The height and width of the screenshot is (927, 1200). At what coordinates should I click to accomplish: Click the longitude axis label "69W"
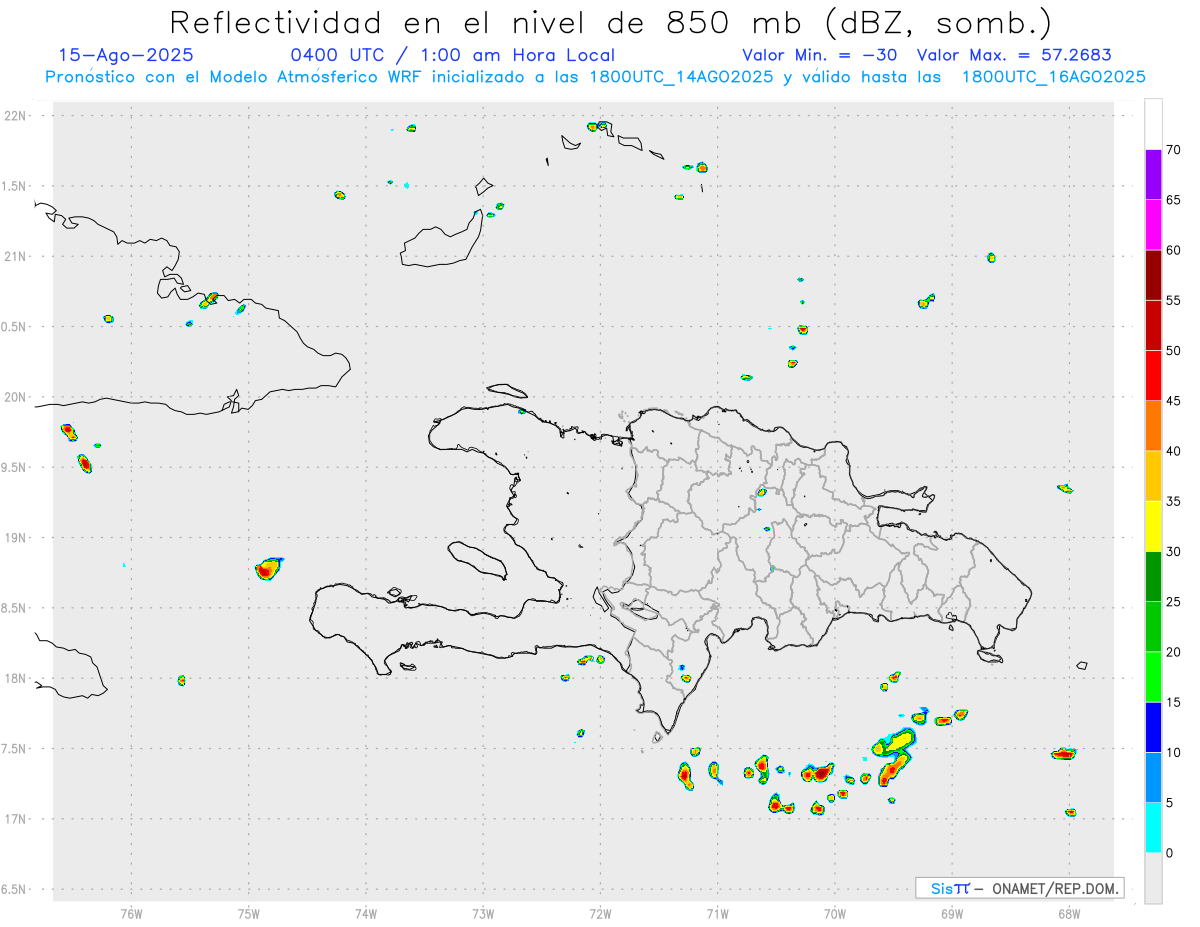952,914
